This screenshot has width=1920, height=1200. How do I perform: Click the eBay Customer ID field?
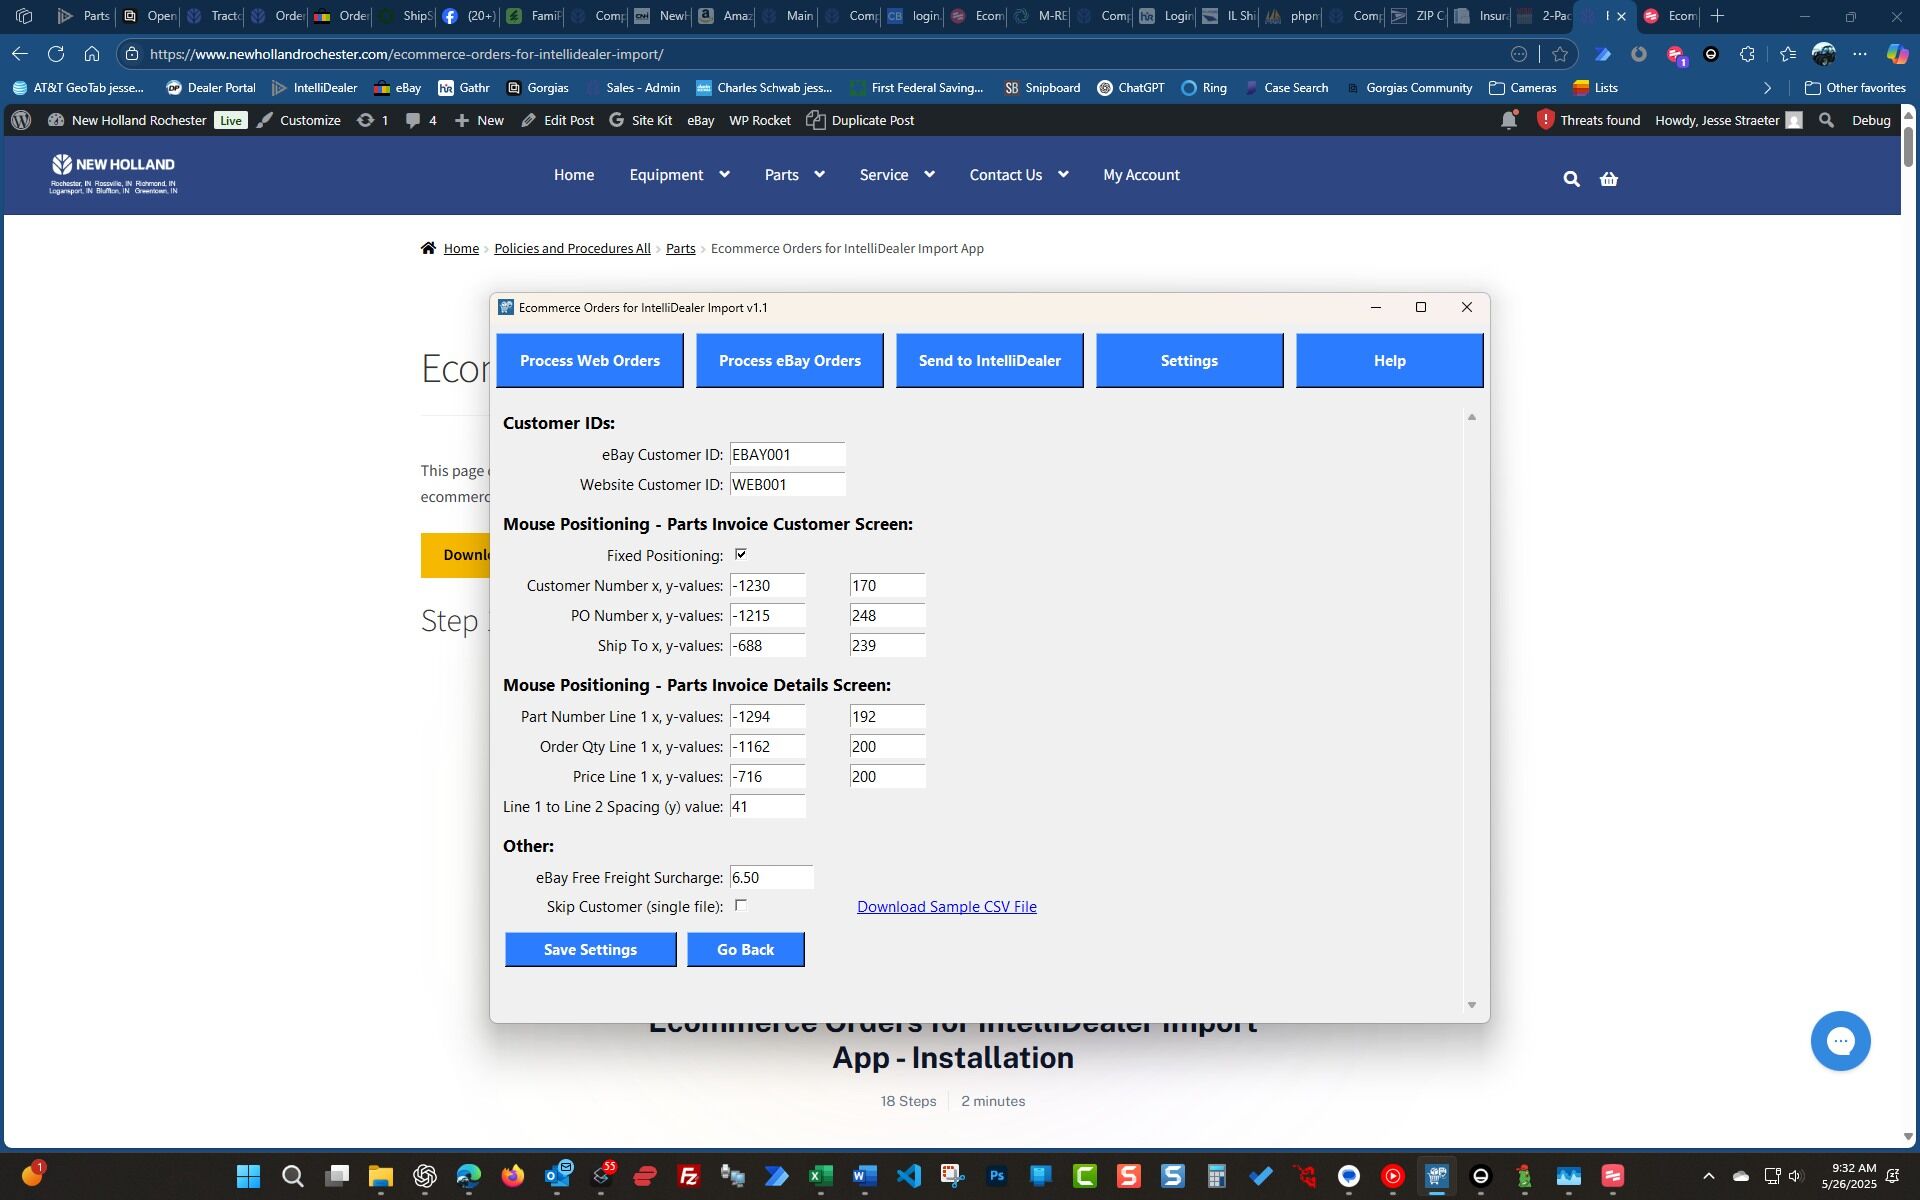point(787,455)
